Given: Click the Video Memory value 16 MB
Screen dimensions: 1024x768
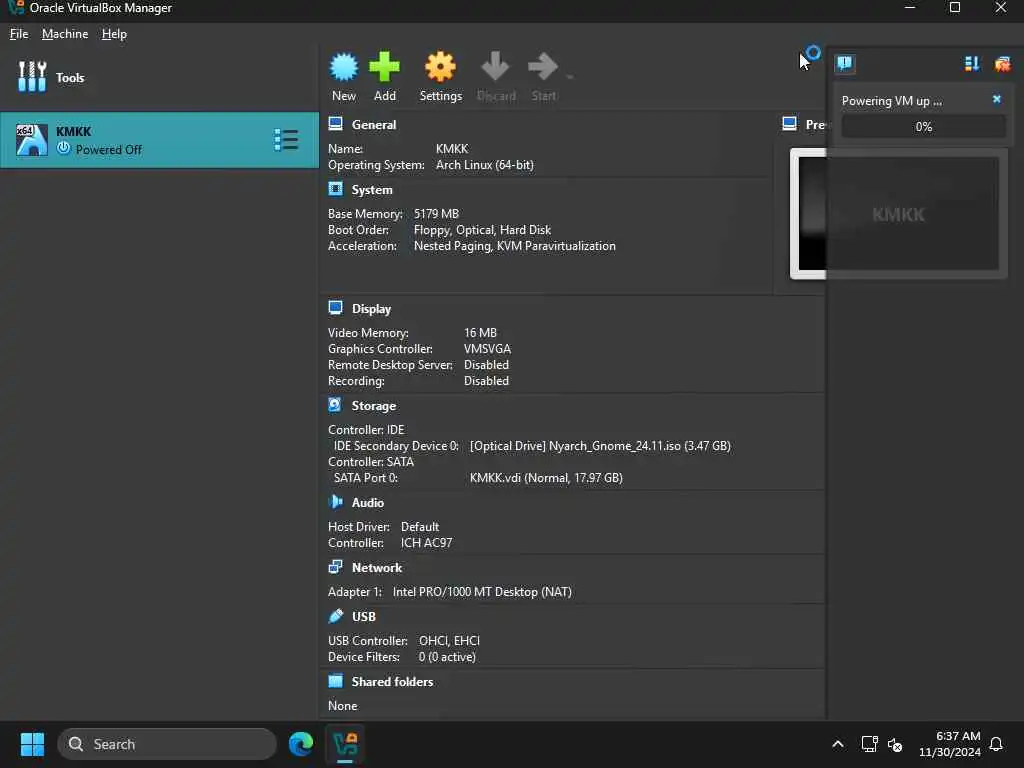Looking at the screenshot, I should (480, 333).
